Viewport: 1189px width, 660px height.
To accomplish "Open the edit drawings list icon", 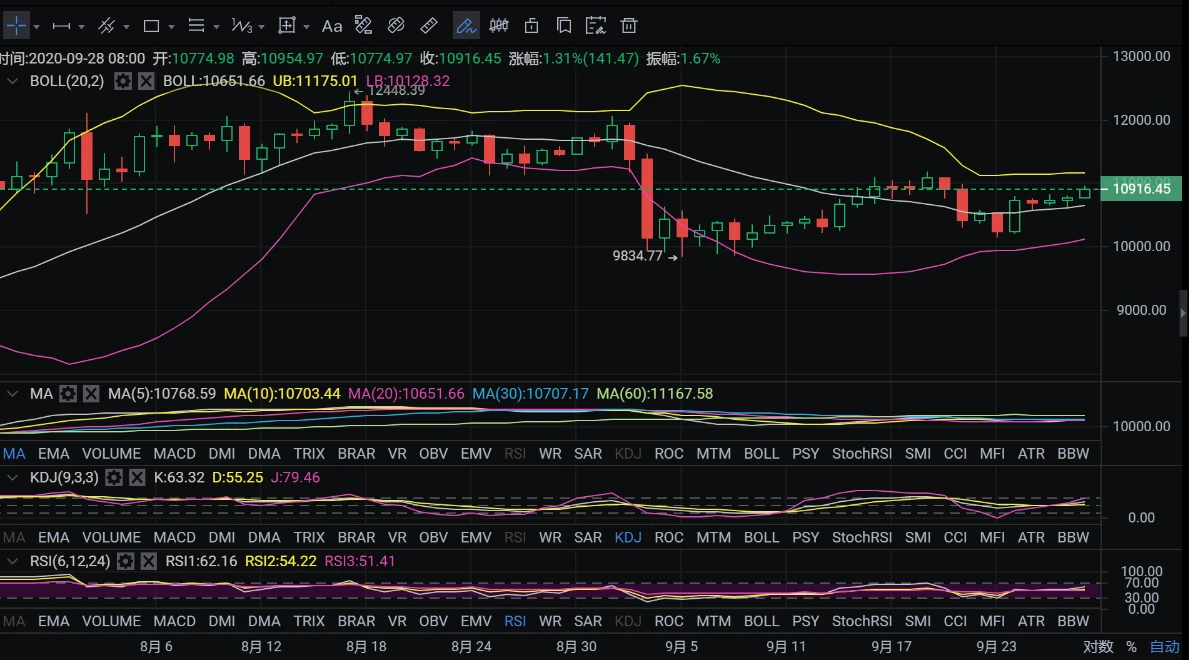I will point(596,26).
